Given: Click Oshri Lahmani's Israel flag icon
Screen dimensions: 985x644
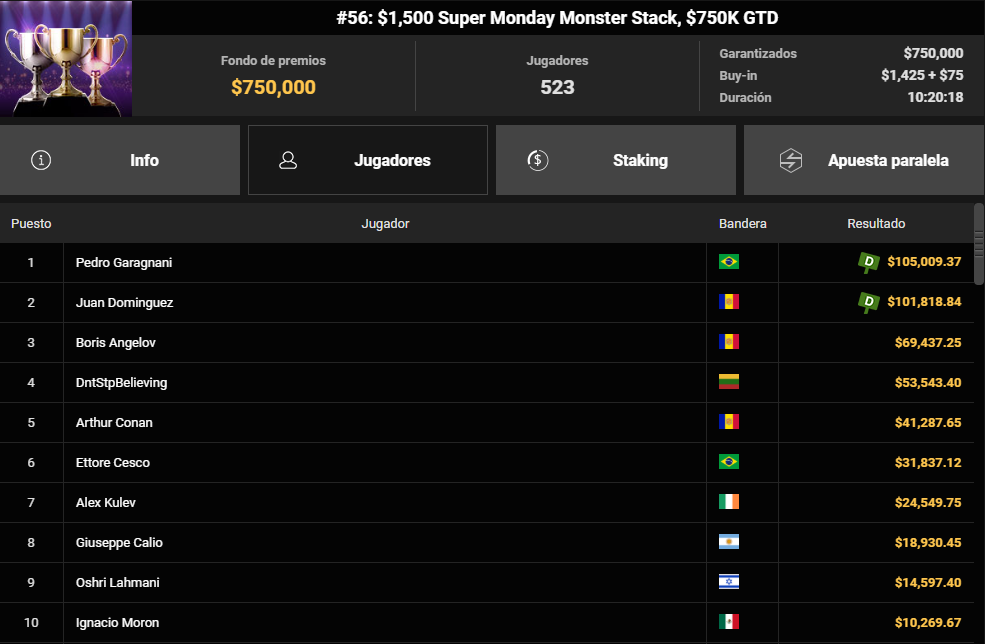Looking at the screenshot, I should (x=729, y=582).
